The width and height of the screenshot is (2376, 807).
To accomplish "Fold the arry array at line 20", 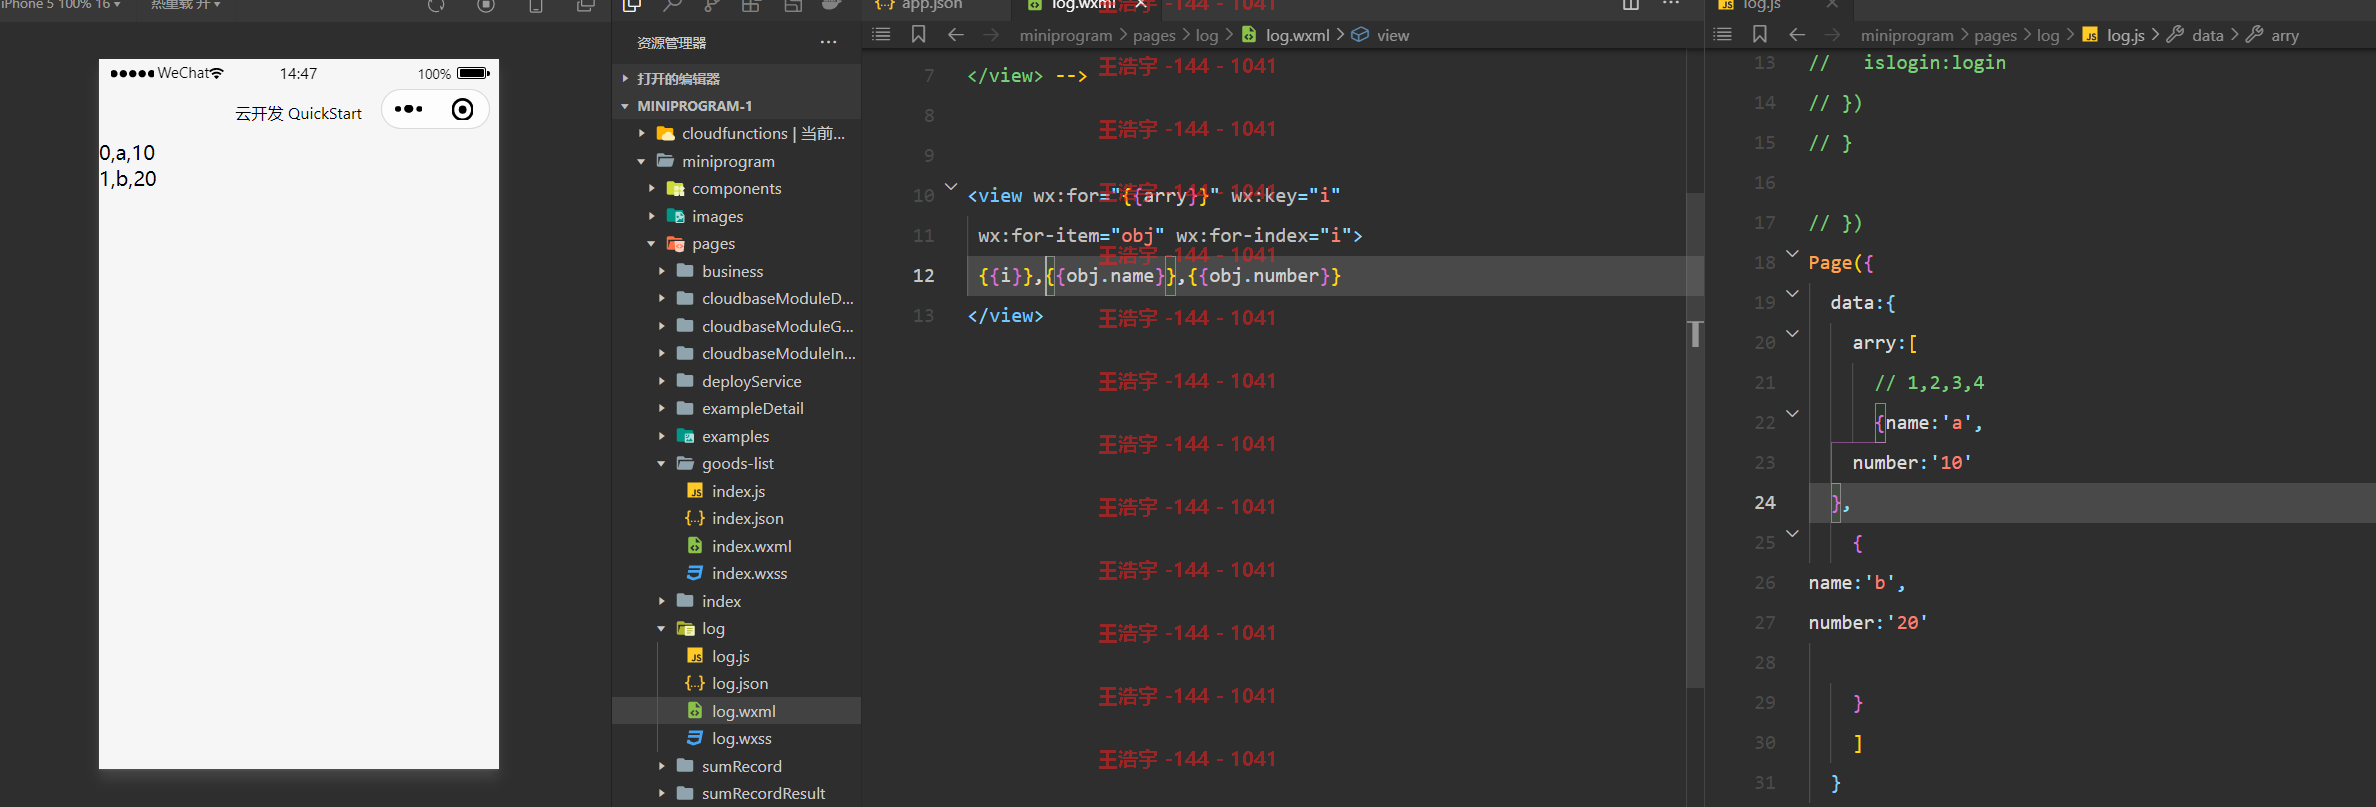I will (x=1792, y=333).
